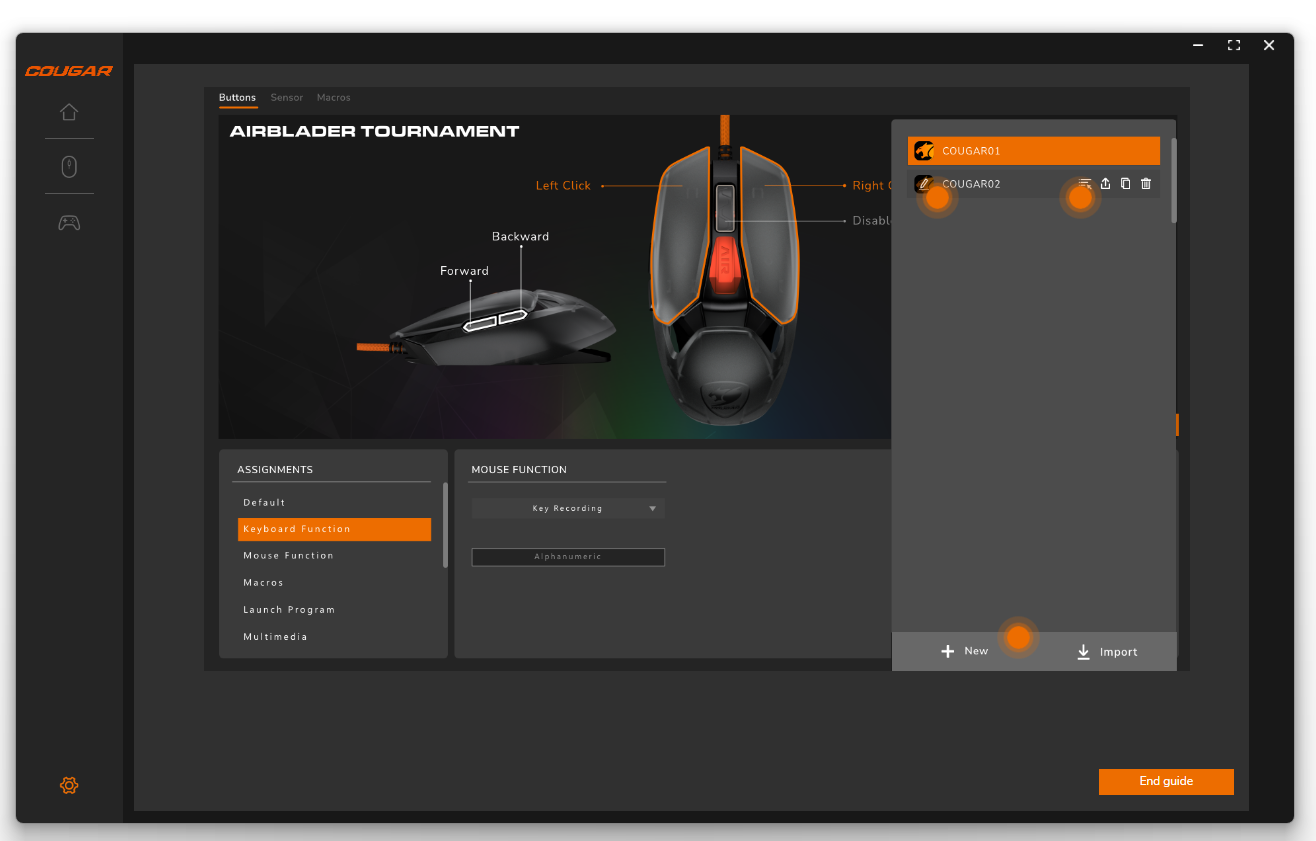Click the AIRBLADER TOURNAMENT title
Screen dimensions: 1316x841
pos(374,131)
